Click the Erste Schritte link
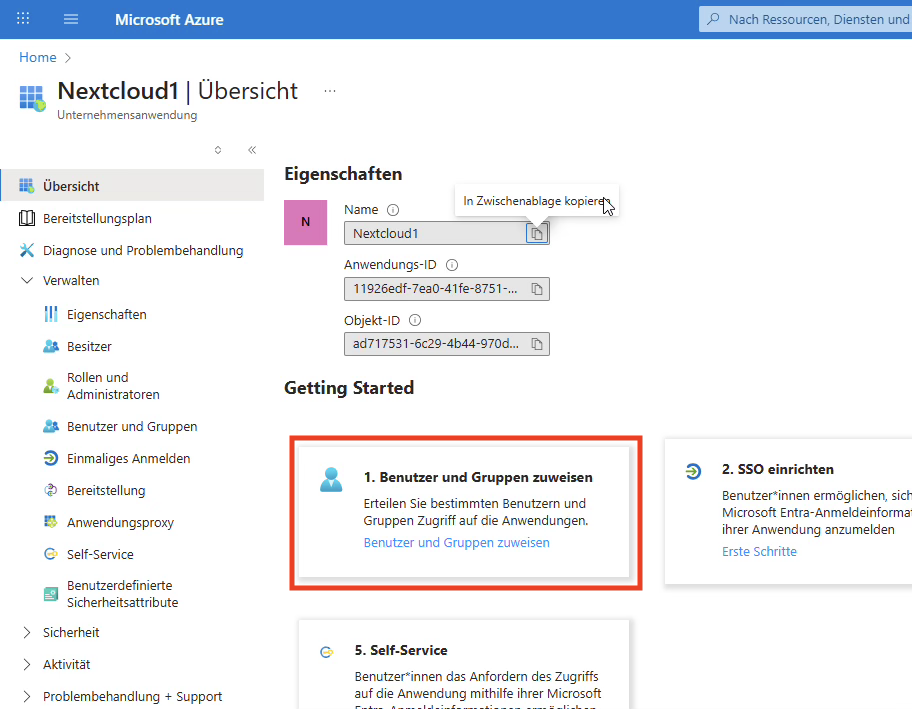The height and width of the screenshot is (709, 912). tap(759, 551)
